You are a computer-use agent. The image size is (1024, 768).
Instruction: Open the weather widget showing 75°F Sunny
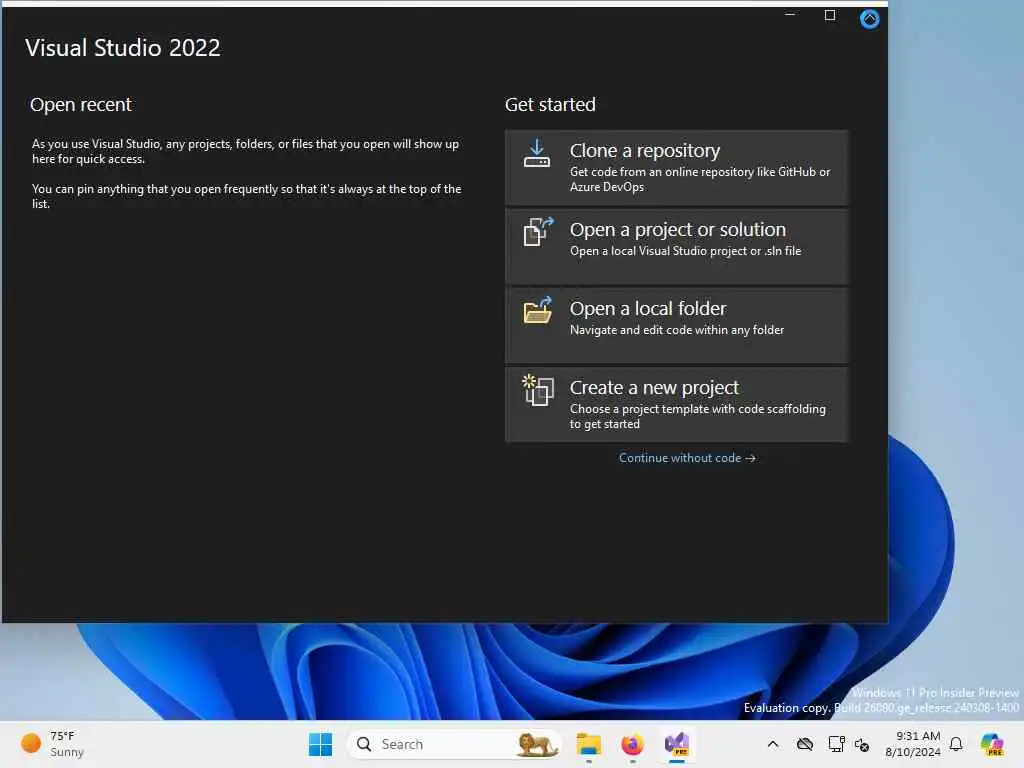point(53,744)
